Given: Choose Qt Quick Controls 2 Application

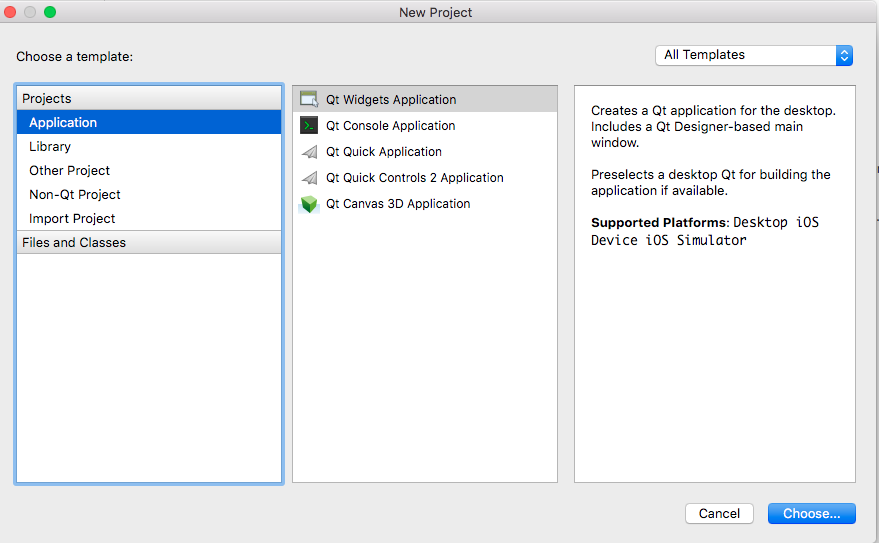Looking at the screenshot, I should pos(425,178).
